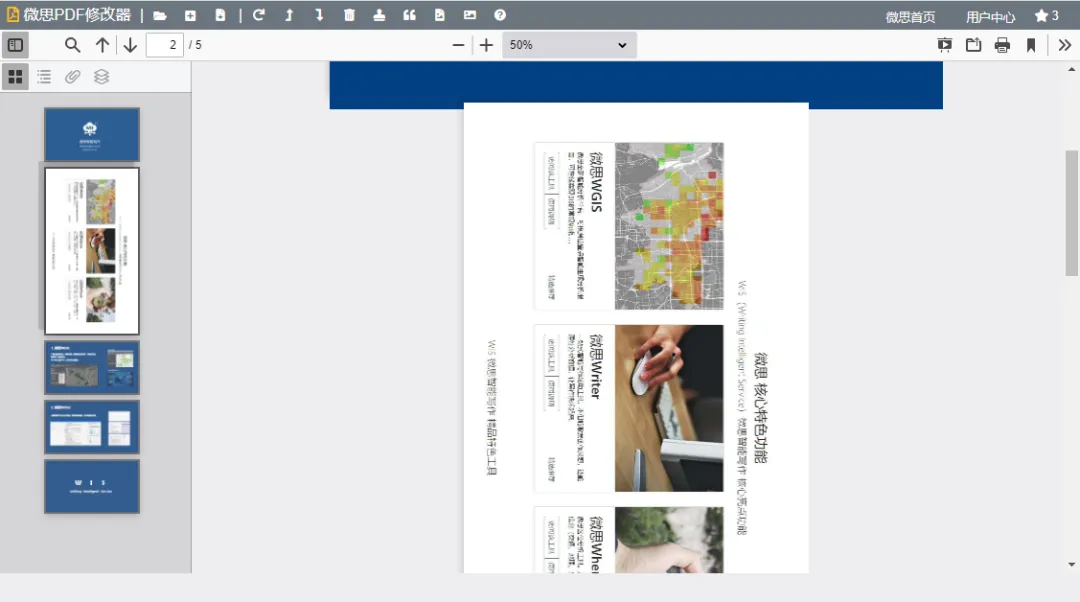This screenshot has height=602, width=1080.
Task: Show attachments paperclip tab
Action: pos(72,76)
